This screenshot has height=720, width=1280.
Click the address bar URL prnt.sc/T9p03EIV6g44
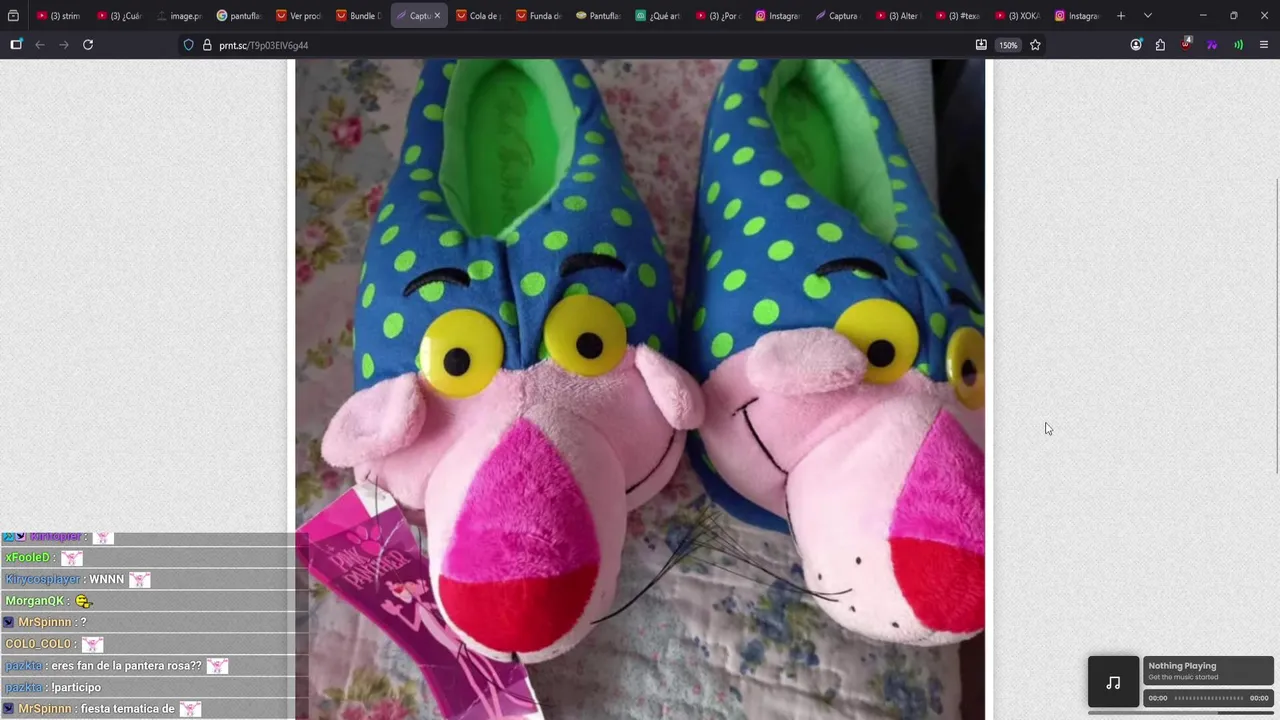(263, 45)
